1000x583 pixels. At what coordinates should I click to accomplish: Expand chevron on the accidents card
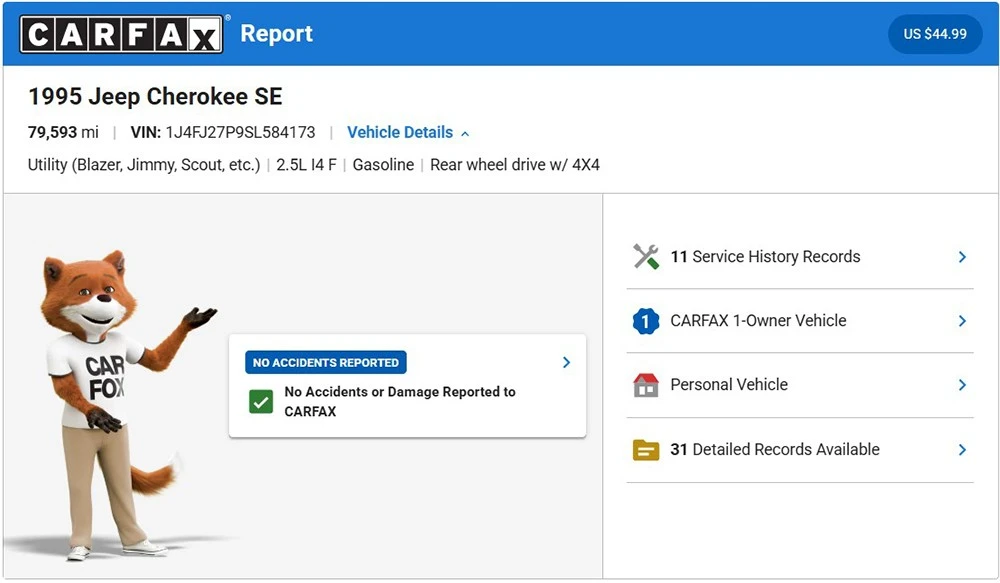click(x=566, y=362)
